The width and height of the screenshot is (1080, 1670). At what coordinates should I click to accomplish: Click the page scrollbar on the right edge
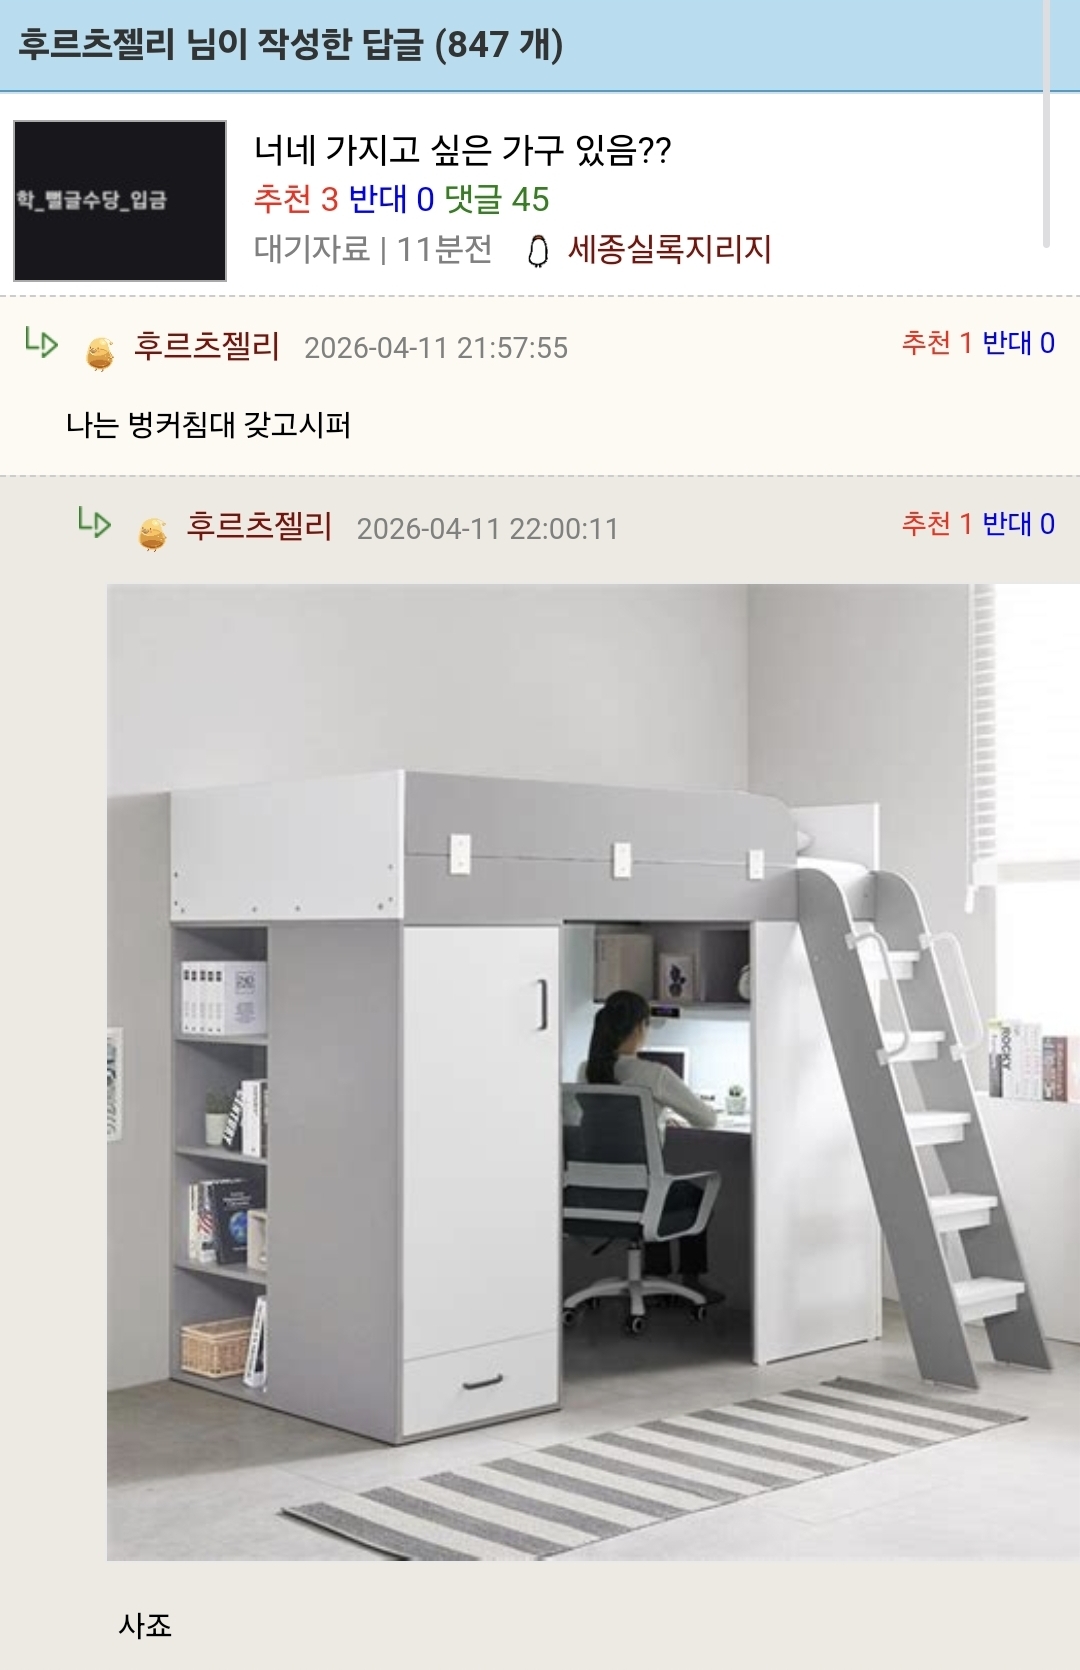[x=1046, y=123]
